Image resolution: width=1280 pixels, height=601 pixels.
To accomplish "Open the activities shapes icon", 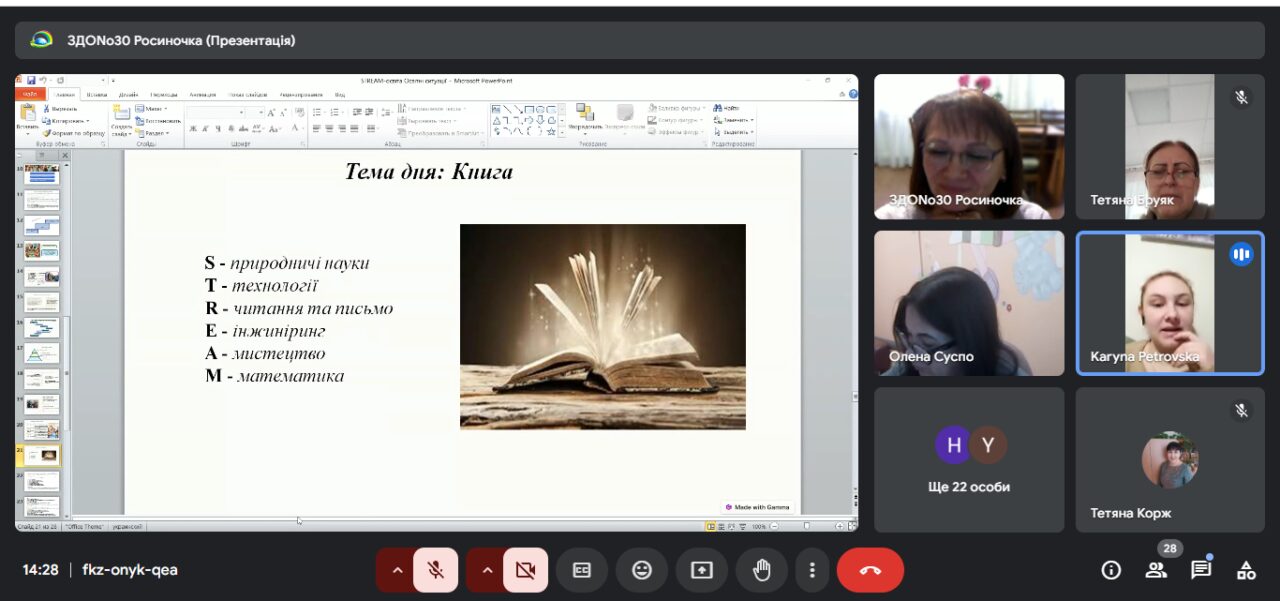I will 1246,570.
